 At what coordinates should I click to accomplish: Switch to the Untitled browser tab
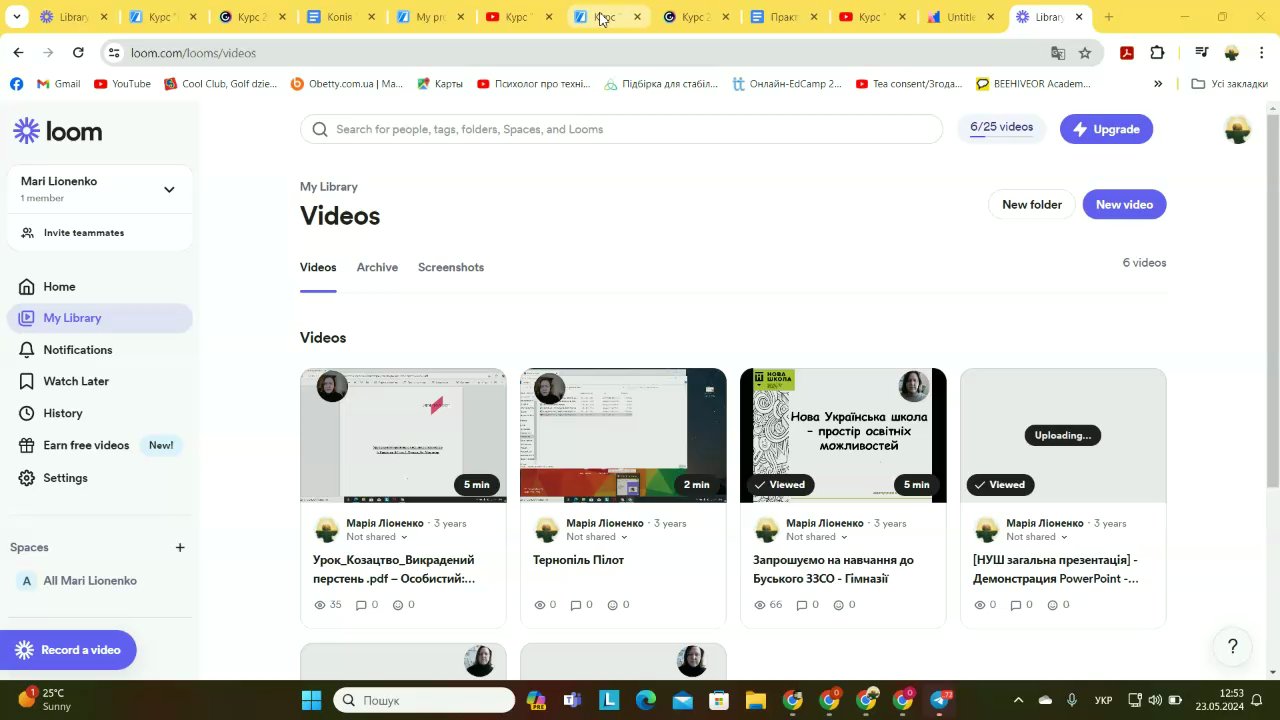point(962,17)
